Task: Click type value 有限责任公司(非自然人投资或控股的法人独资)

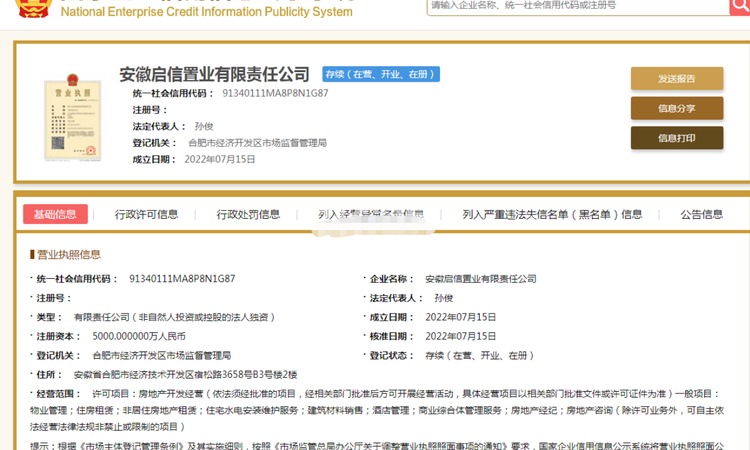Action: click(174, 317)
